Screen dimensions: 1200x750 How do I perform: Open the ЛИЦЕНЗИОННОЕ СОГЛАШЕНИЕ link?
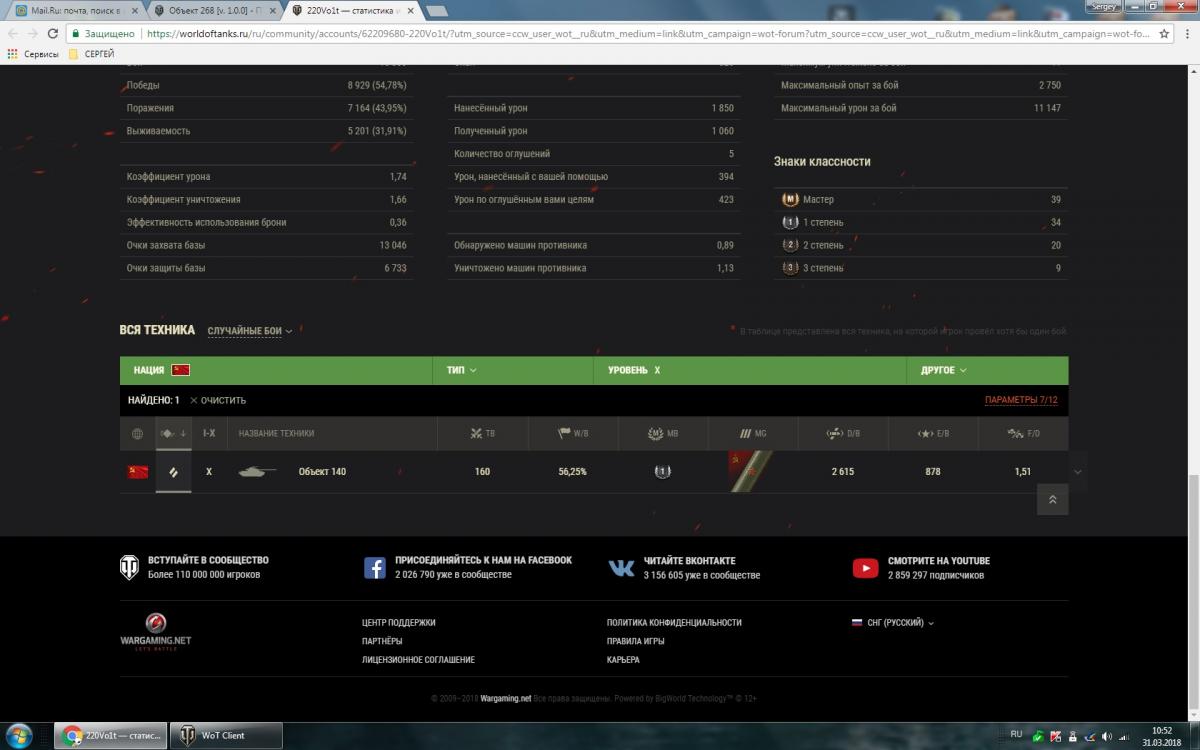pyautogui.click(x=418, y=660)
